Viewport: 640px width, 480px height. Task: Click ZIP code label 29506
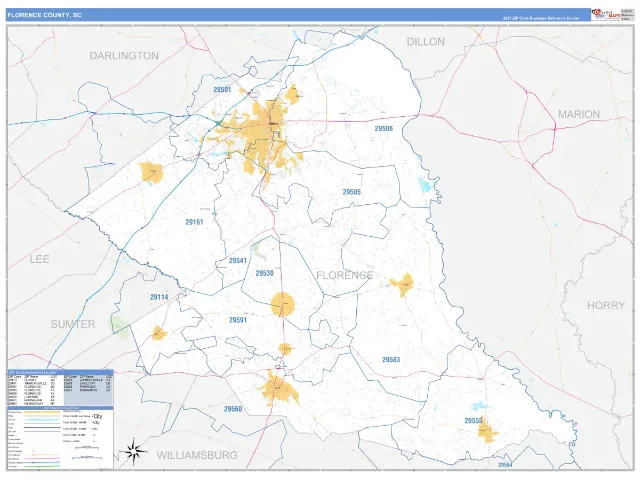384,129
